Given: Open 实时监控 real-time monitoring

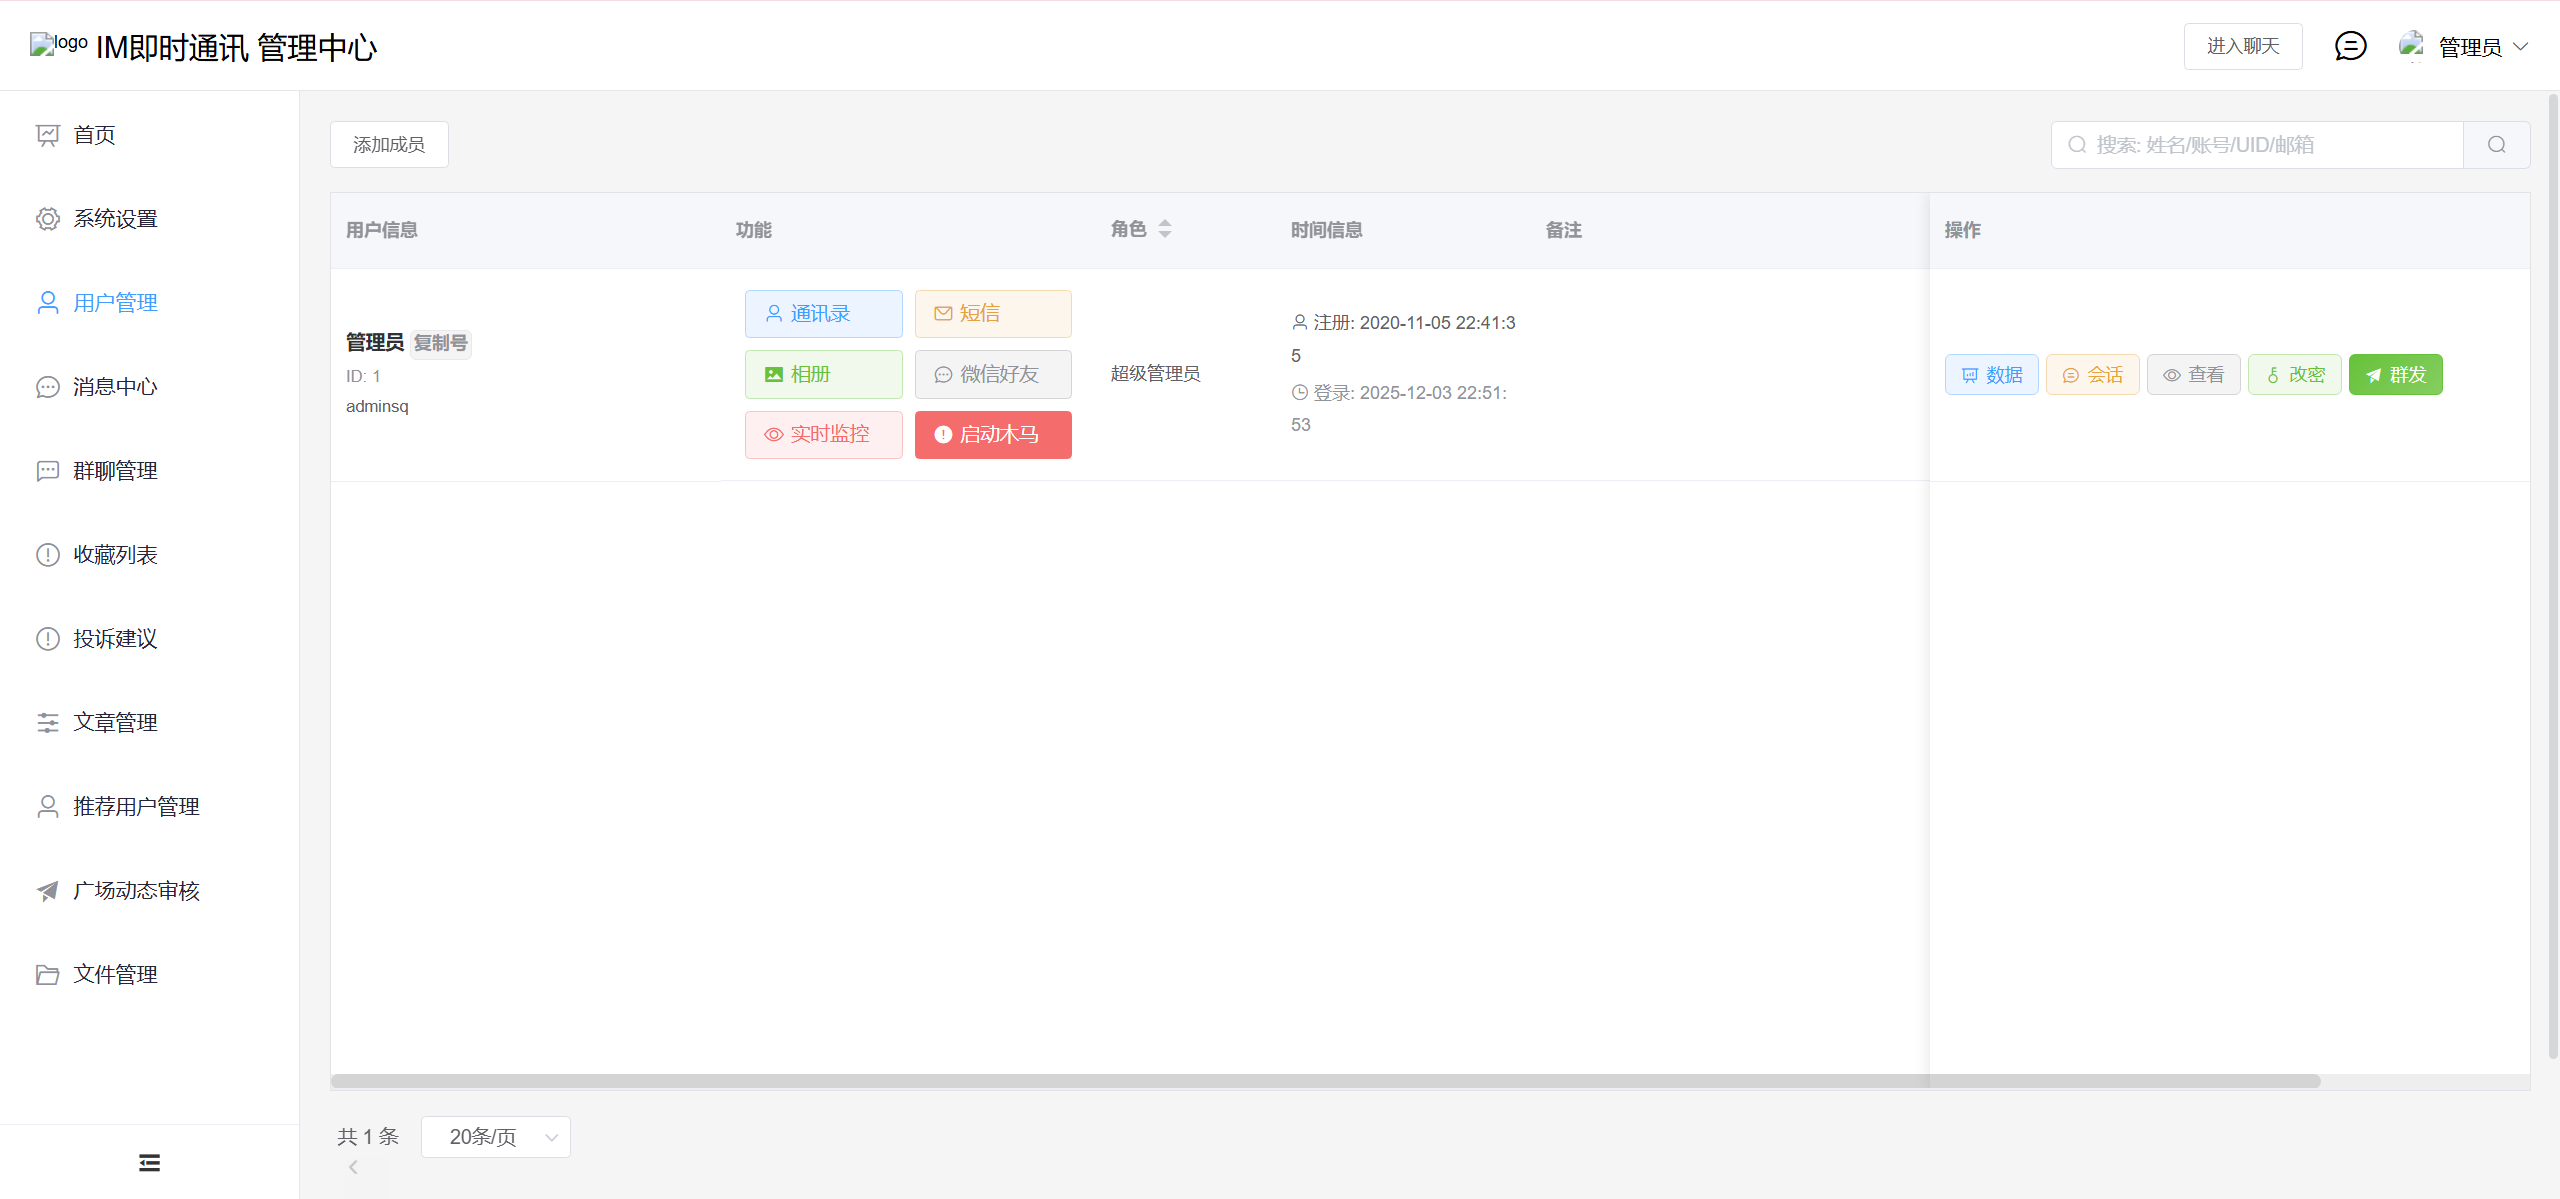Looking at the screenshot, I should [x=823, y=435].
